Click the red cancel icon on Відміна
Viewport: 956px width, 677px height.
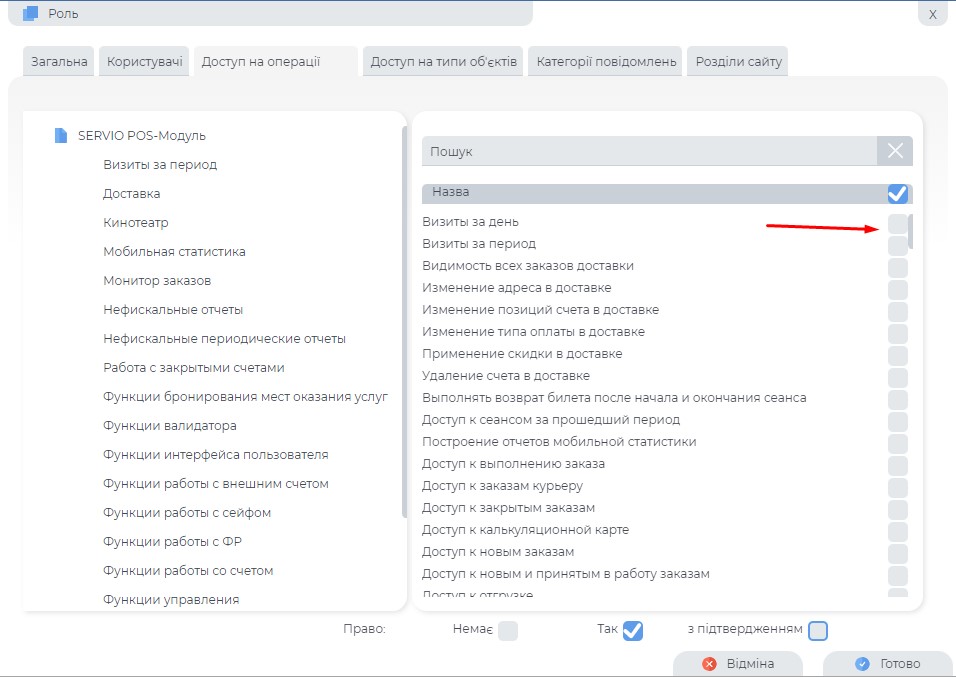coord(709,664)
